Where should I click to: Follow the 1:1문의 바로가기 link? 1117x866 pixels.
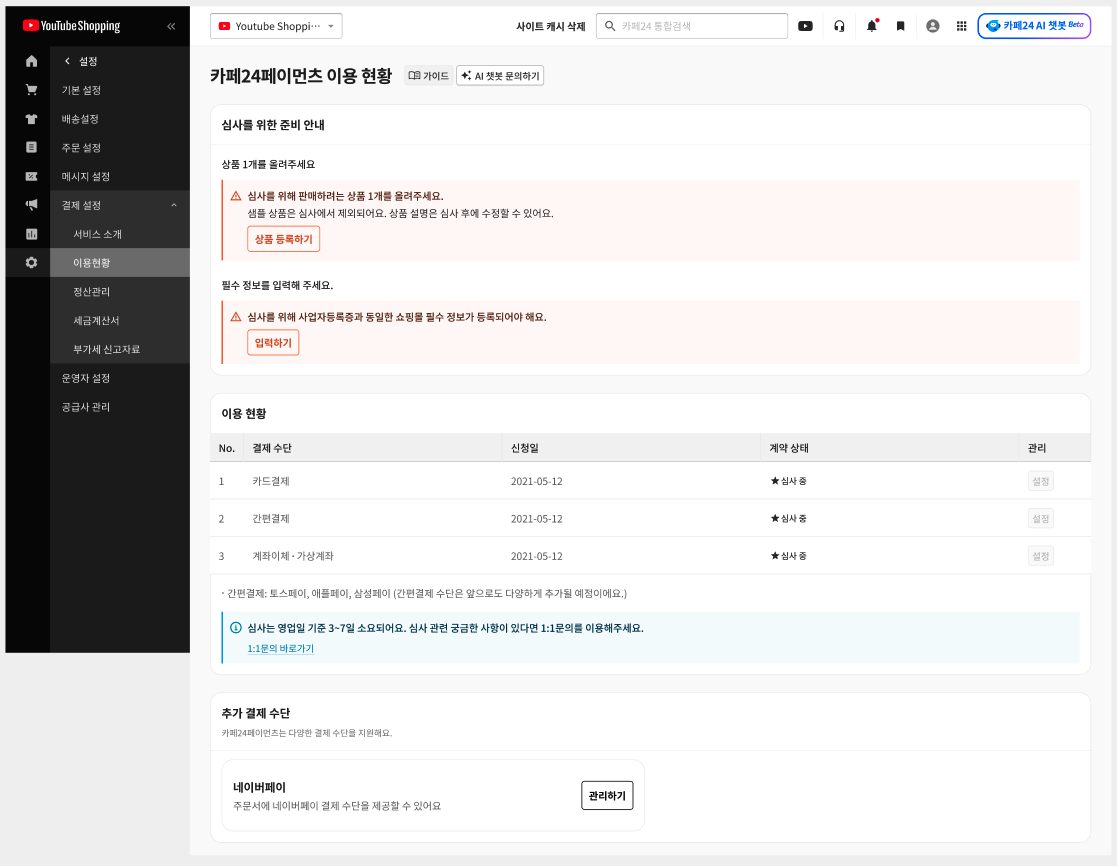pyautogui.click(x=281, y=649)
